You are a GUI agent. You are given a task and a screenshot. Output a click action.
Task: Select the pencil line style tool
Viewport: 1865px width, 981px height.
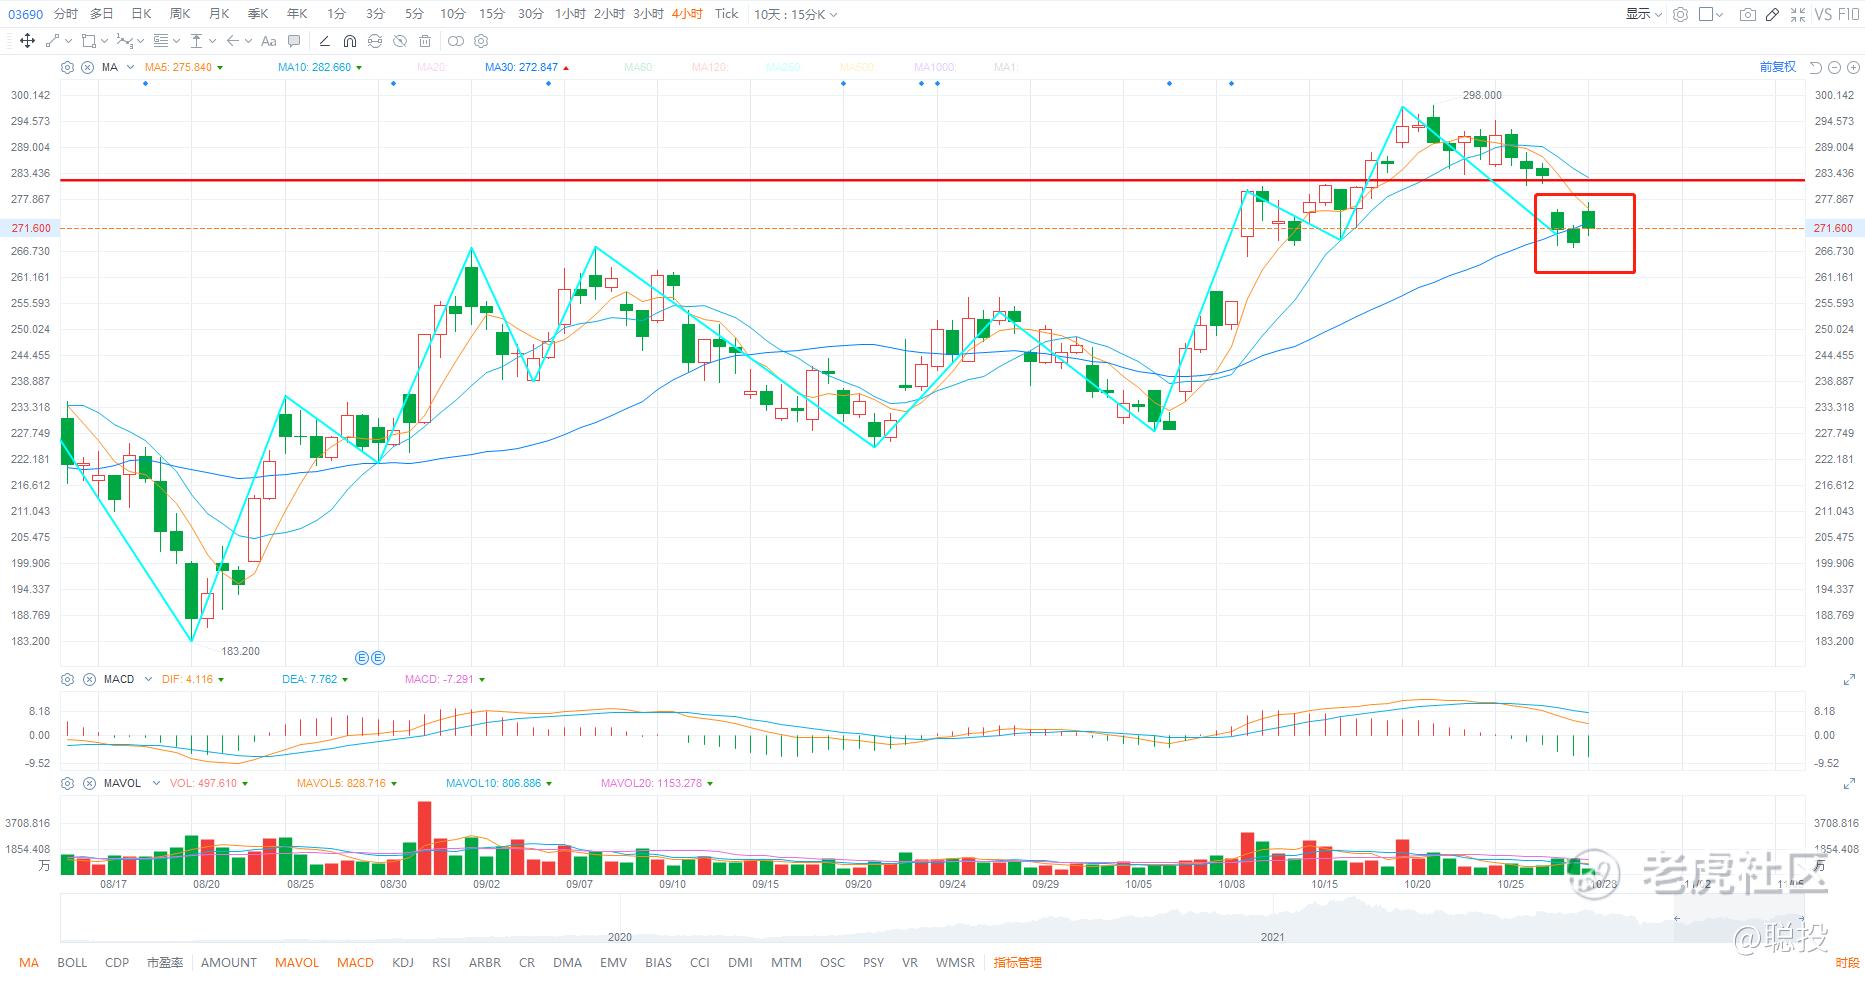click(324, 41)
